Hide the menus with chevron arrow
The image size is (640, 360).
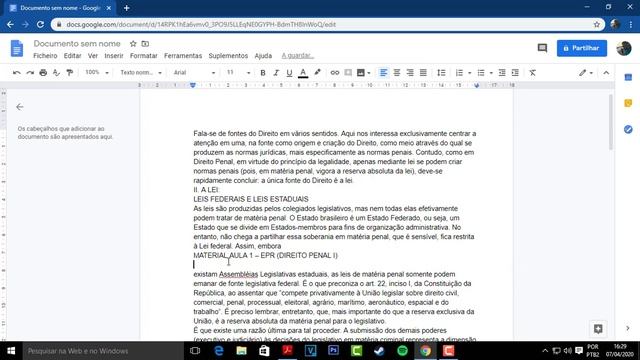[x=606, y=73]
